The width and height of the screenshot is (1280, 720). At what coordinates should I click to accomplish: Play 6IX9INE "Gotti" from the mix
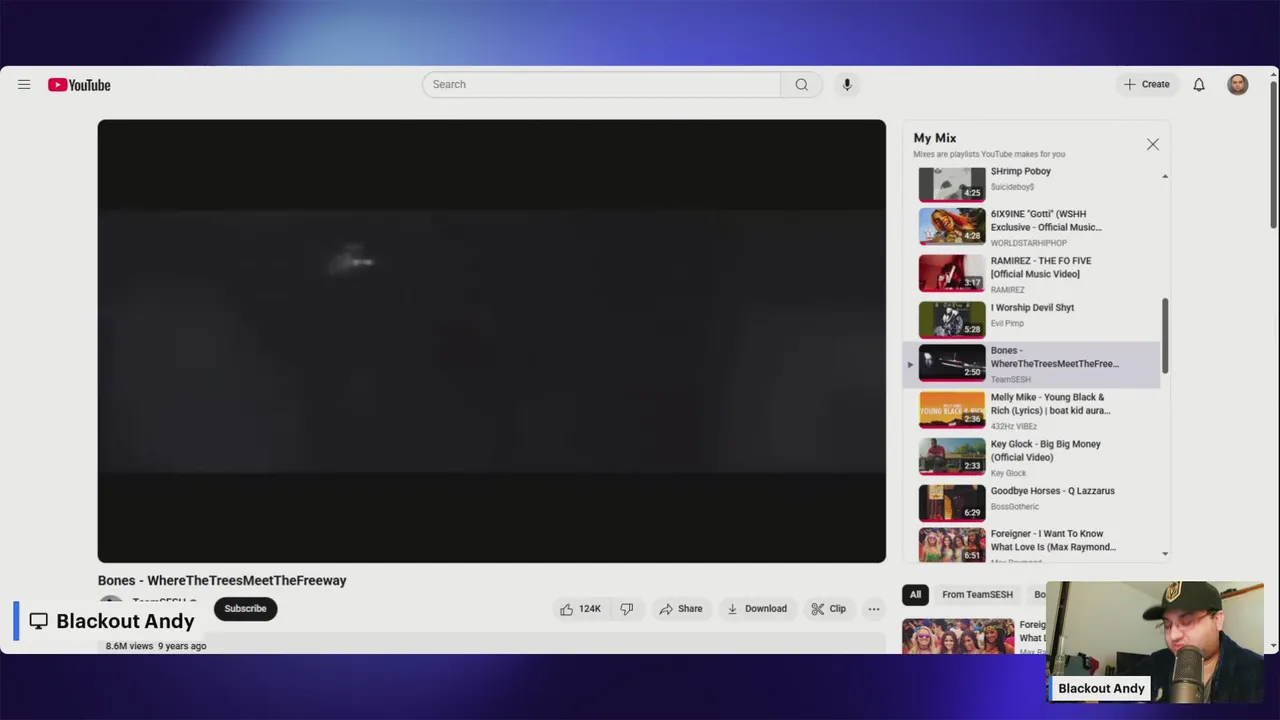(x=1031, y=227)
